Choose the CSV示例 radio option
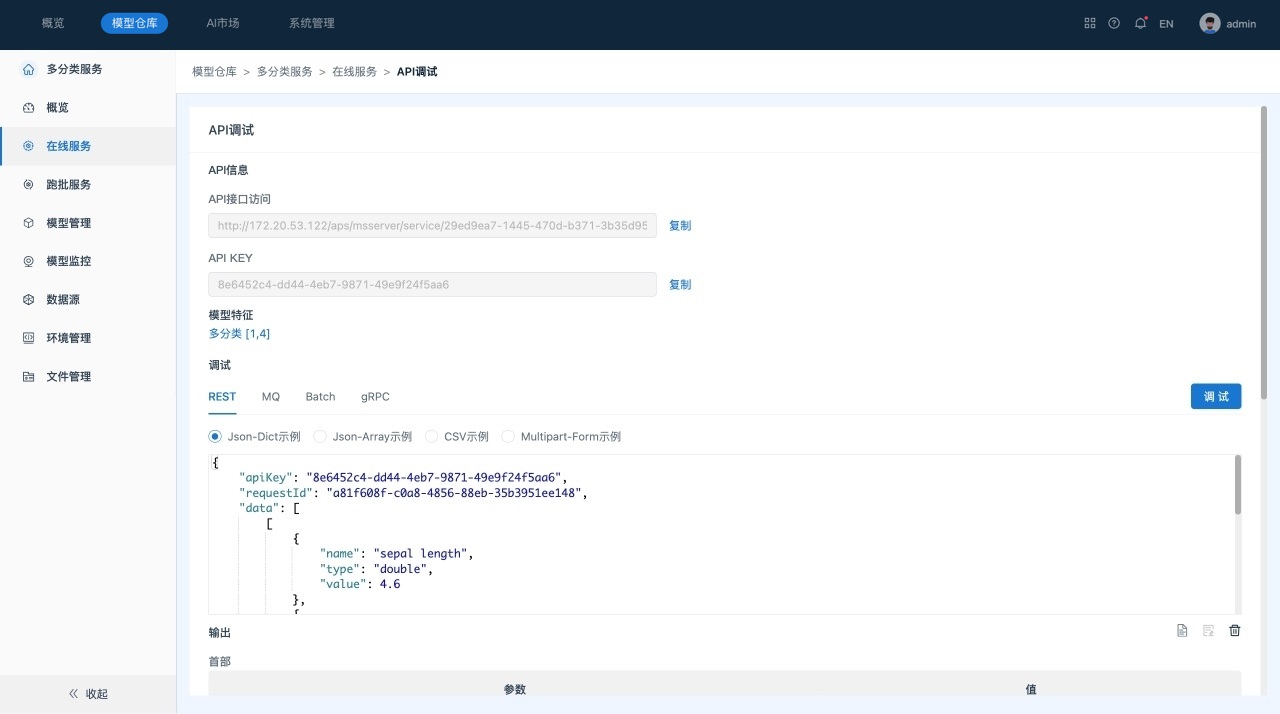Screen dimensions: 1280x714 click(x=432, y=437)
